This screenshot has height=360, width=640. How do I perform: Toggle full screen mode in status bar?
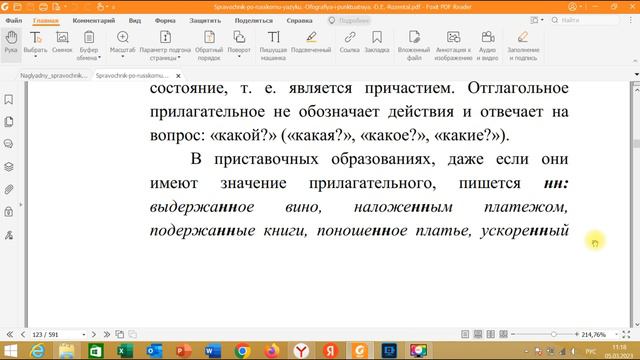(x=626, y=334)
